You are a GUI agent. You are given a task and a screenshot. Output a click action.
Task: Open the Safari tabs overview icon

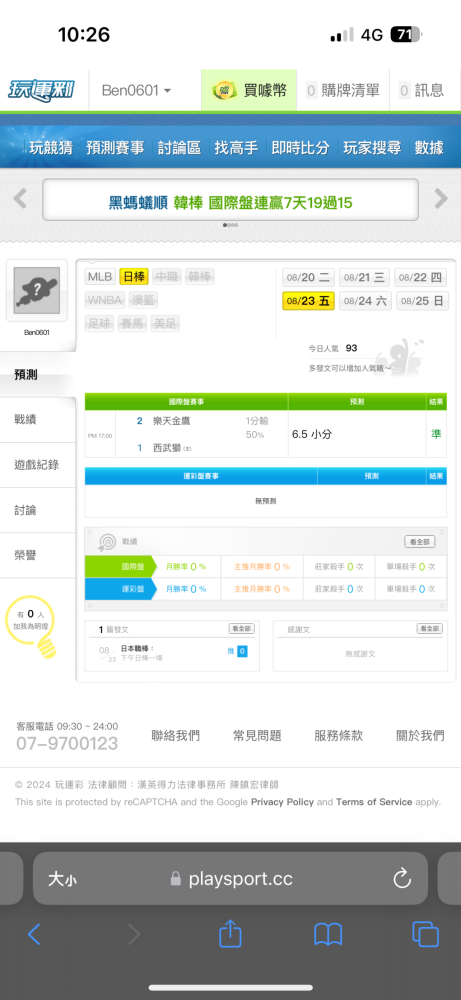click(425, 934)
